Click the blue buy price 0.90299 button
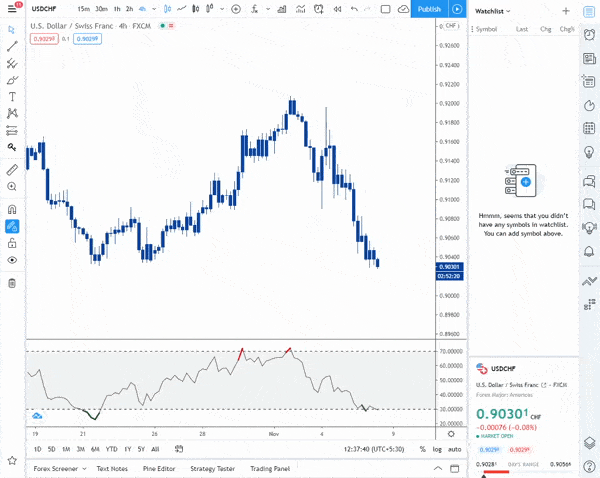The image size is (600, 478). click(87, 39)
